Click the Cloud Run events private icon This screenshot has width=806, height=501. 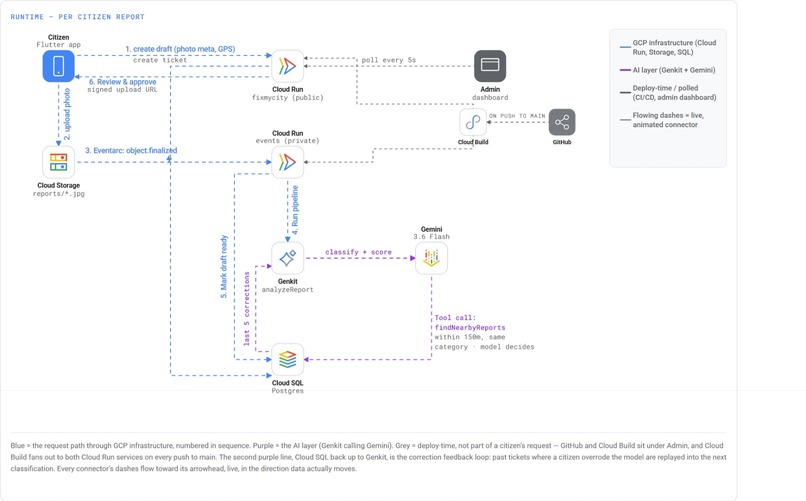[287, 162]
